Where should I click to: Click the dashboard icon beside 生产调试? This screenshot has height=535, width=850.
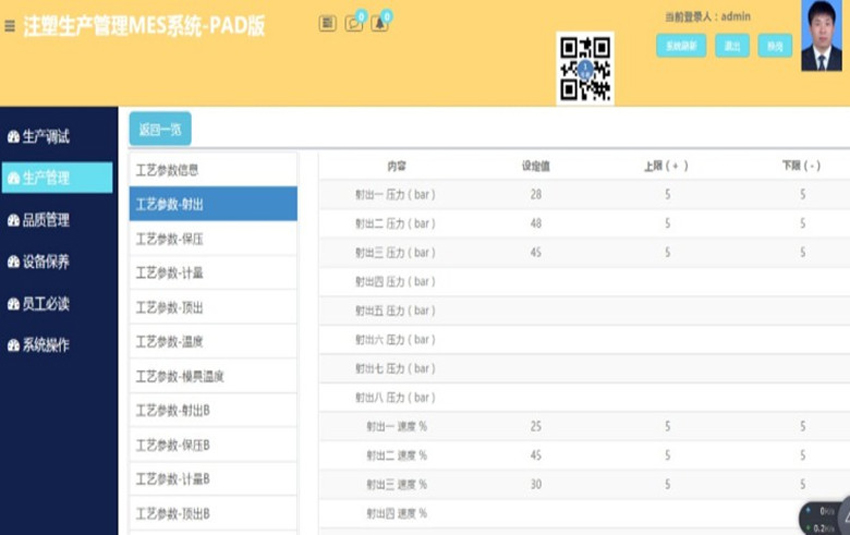pos(13,137)
